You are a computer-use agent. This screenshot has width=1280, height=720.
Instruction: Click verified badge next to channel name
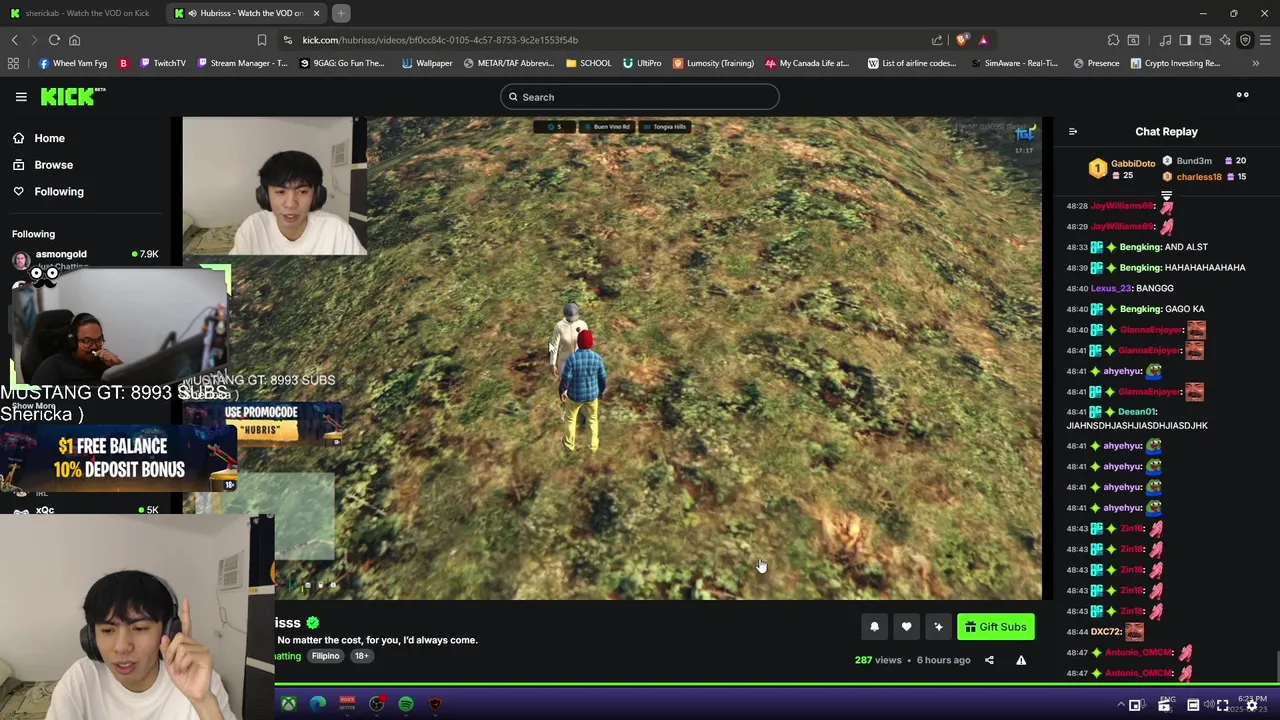313,623
